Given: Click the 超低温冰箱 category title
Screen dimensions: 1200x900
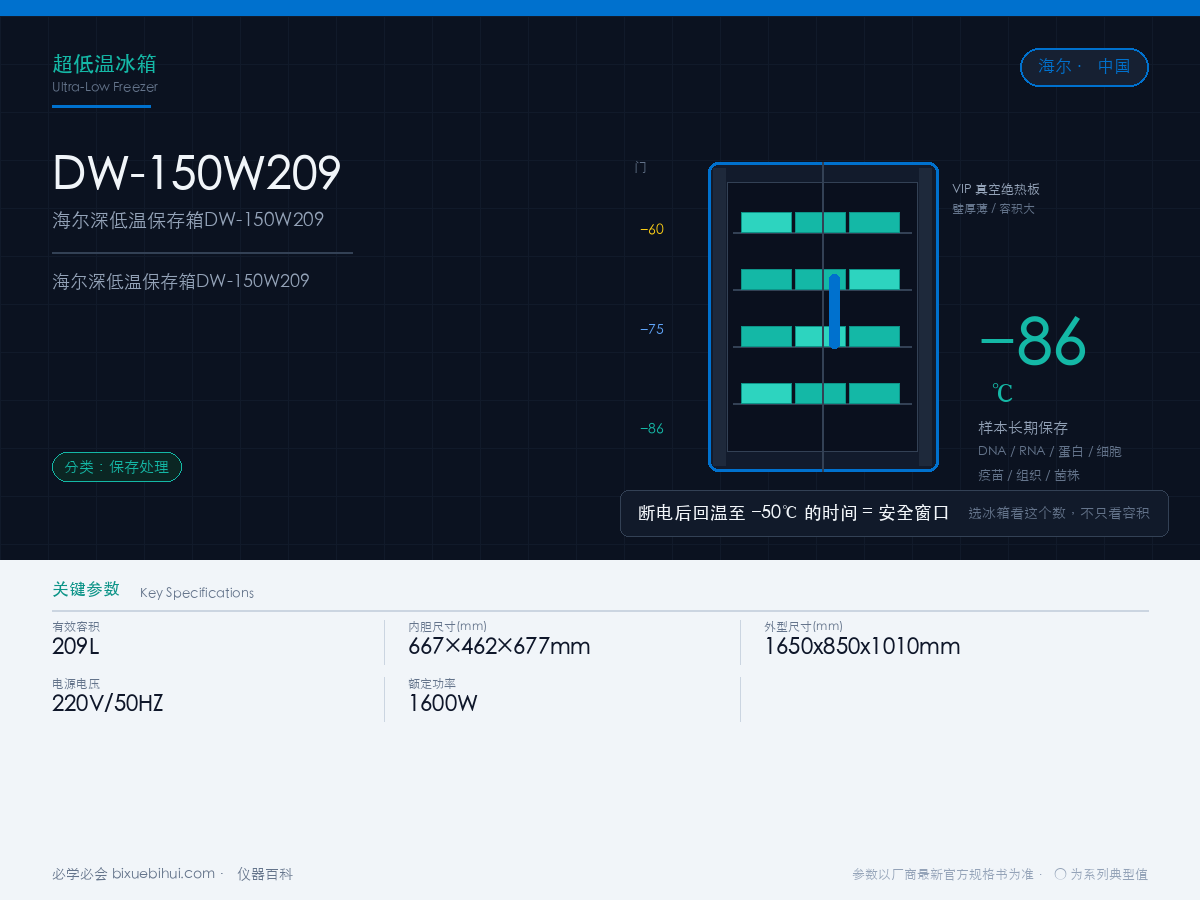Looking at the screenshot, I should (104, 64).
